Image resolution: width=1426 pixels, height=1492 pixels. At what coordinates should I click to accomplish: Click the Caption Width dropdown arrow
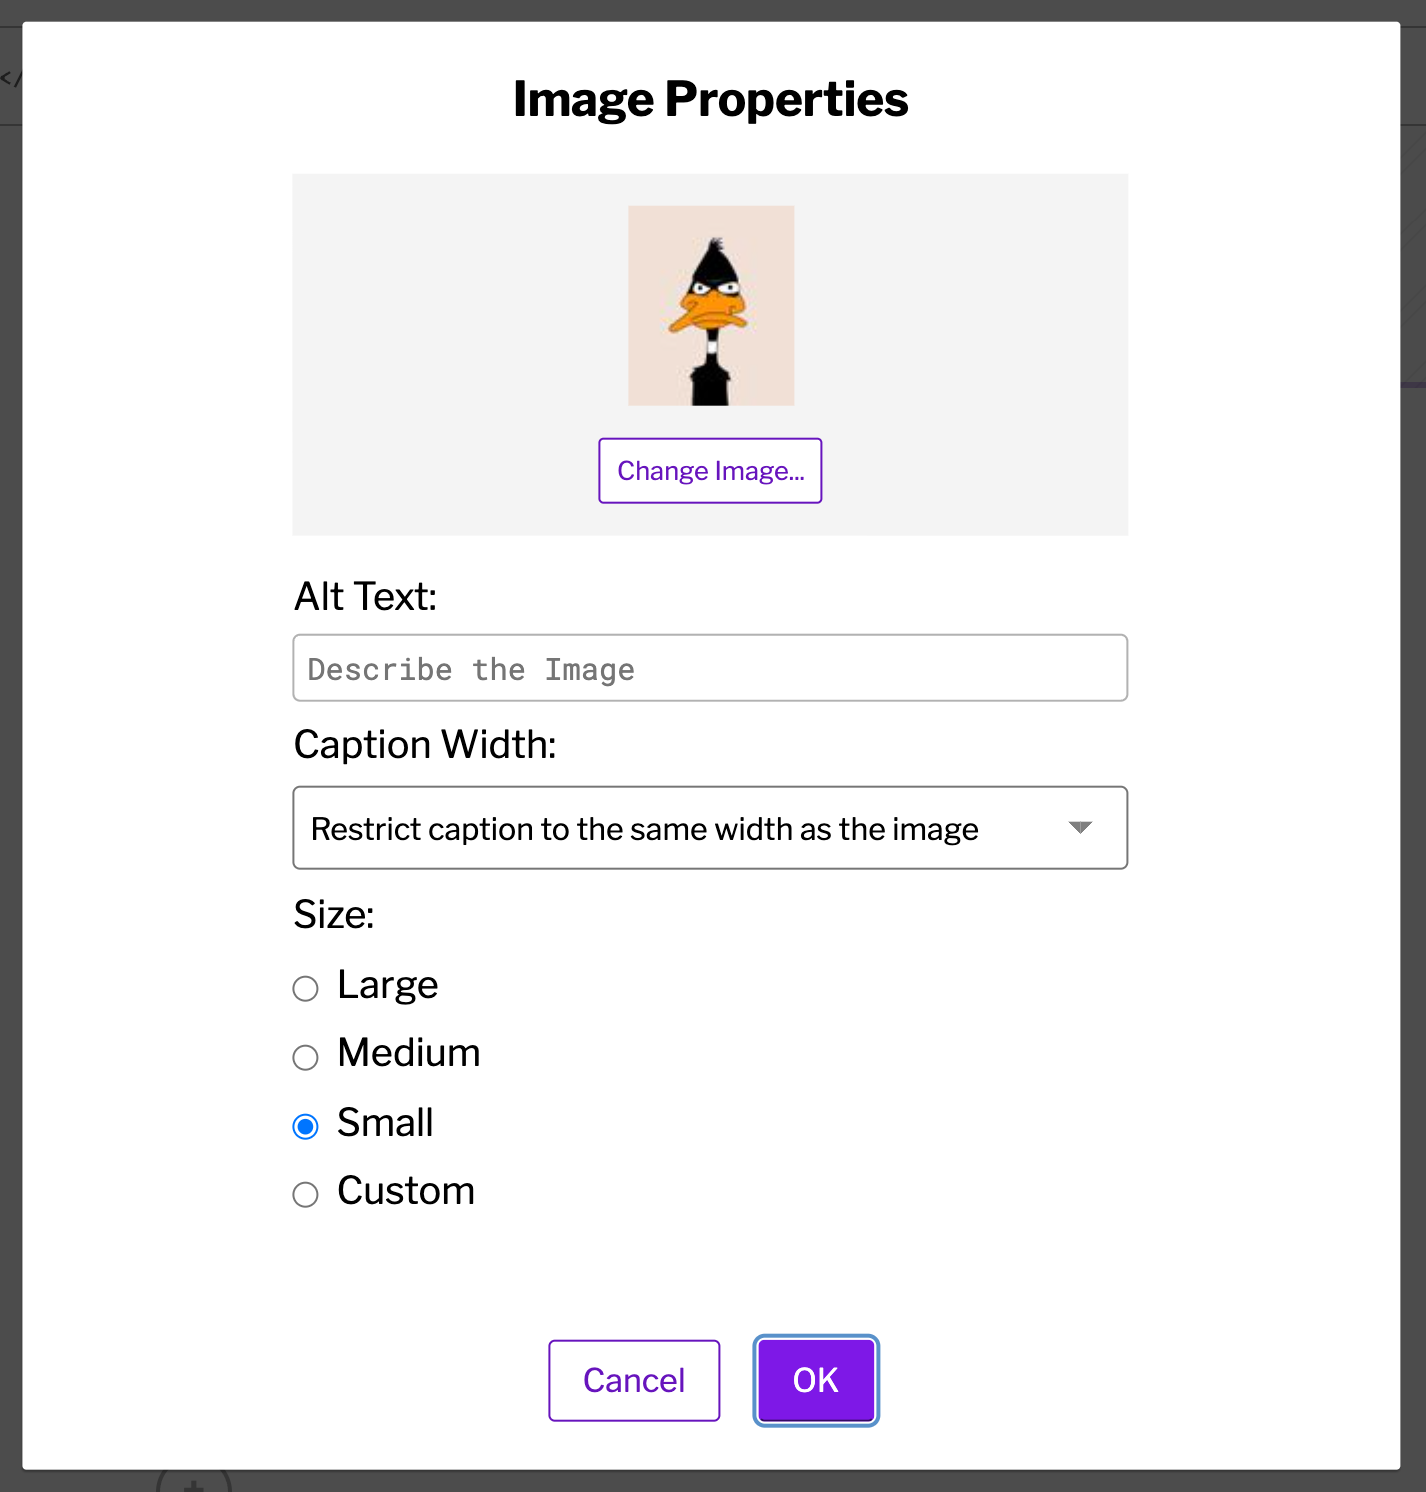1080,827
